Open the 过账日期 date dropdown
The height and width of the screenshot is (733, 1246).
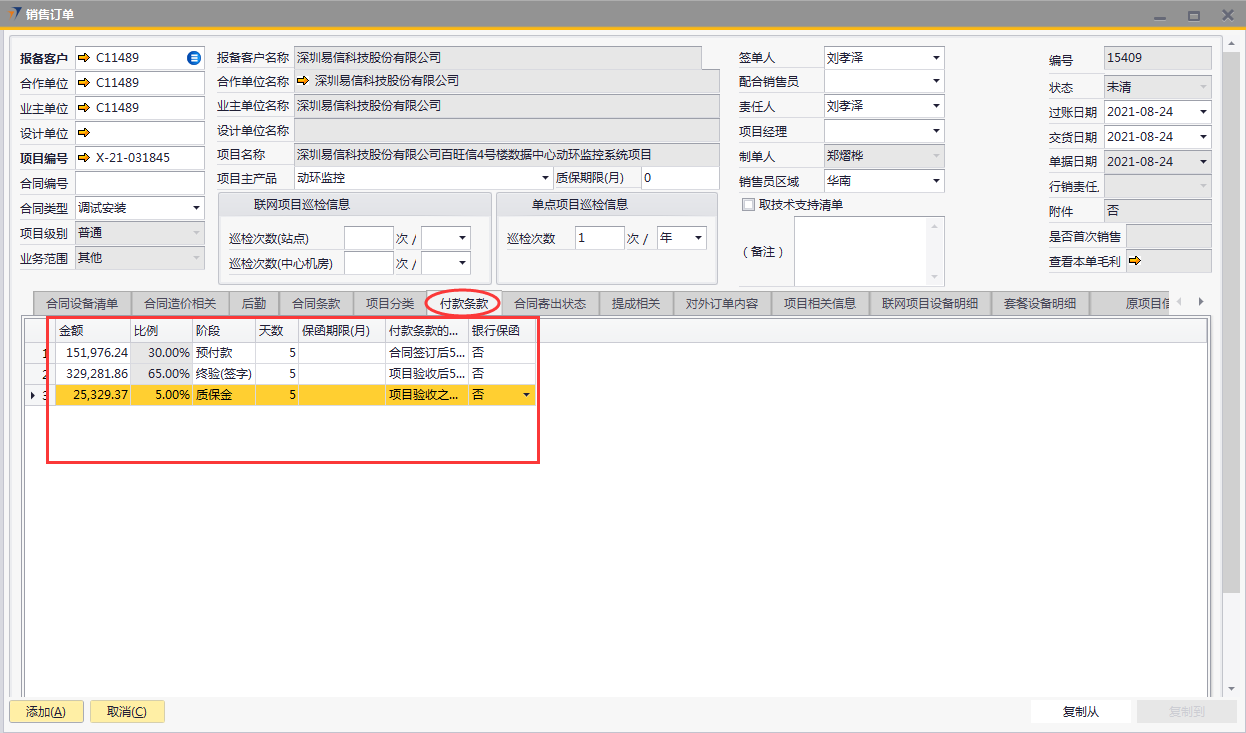tap(1202, 112)
